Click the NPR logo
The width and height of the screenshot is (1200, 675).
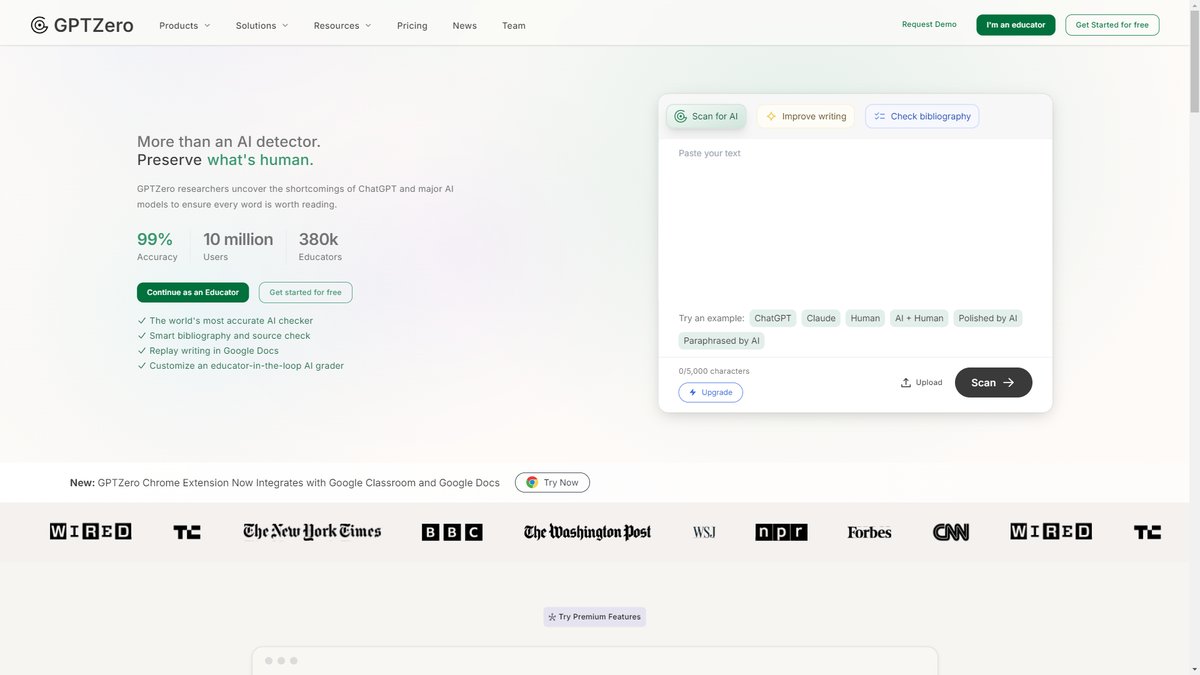pyautogui.click(x=781, y=532)
